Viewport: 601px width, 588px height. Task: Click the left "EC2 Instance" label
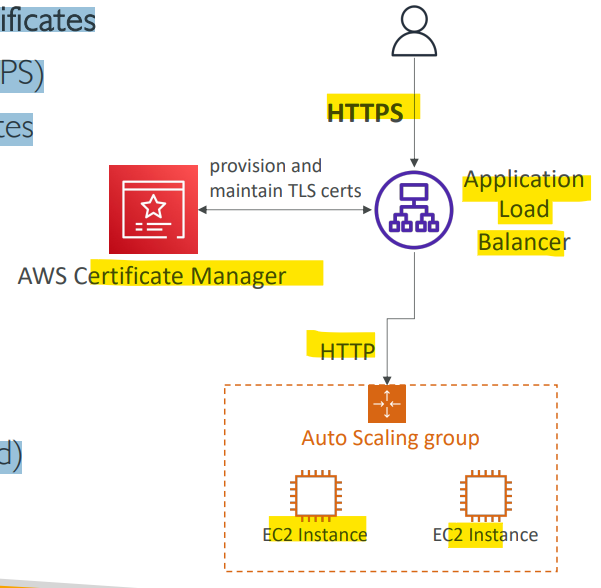[315, 535]
